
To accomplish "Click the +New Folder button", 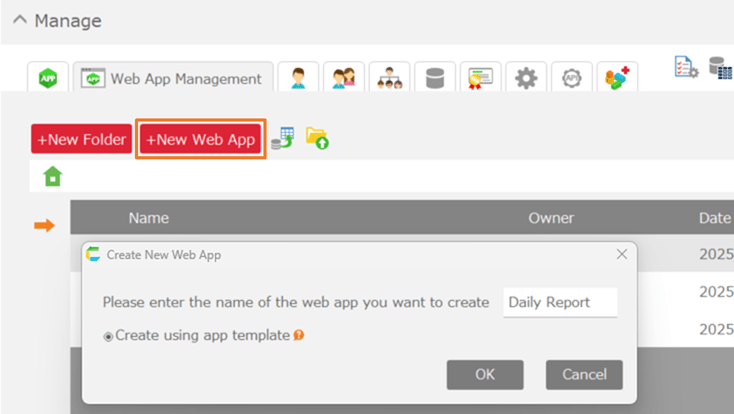I will tap(81, 140).
